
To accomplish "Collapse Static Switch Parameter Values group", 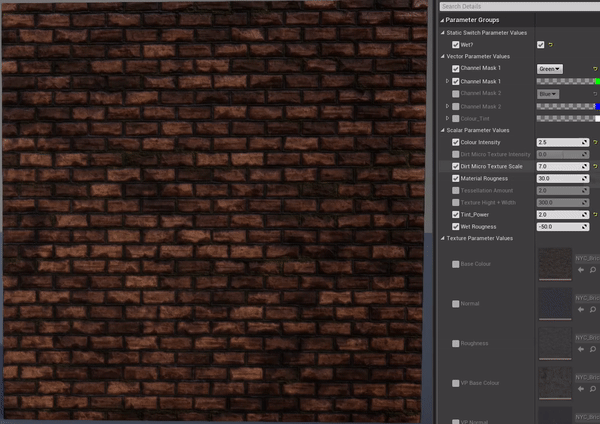I will tap(443, 33).
